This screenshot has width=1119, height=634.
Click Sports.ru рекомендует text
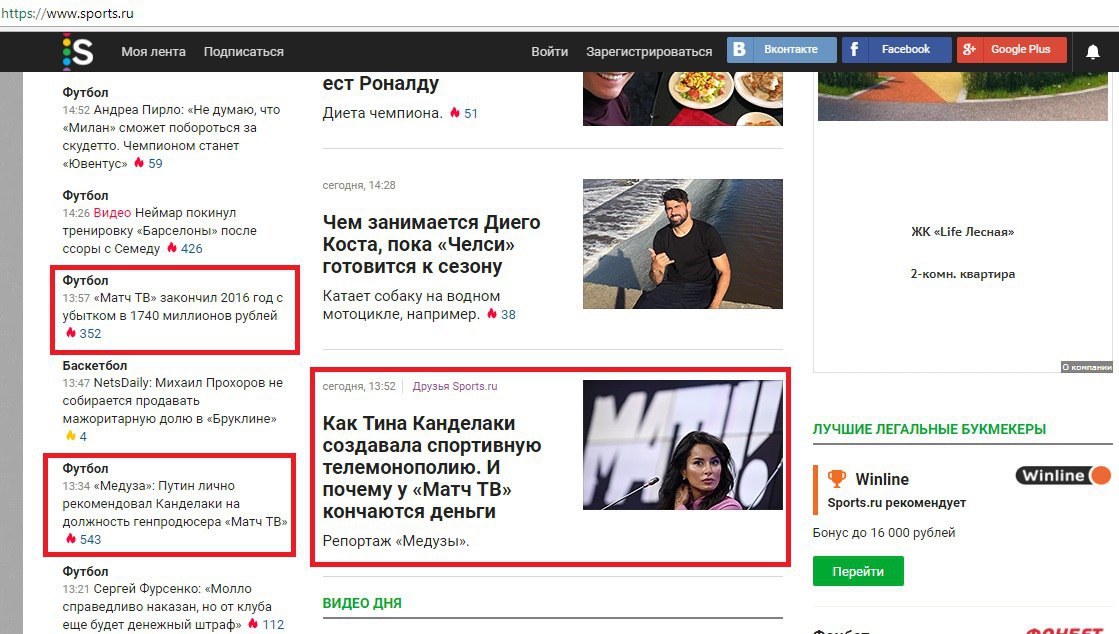coord(896,503)
